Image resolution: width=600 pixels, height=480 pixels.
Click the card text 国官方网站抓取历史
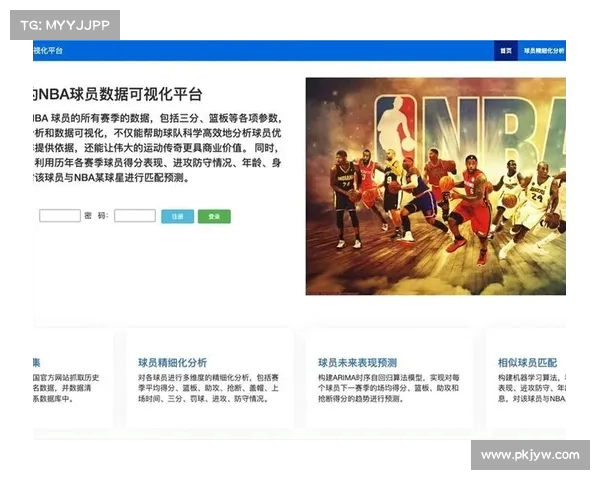[66, 378]
